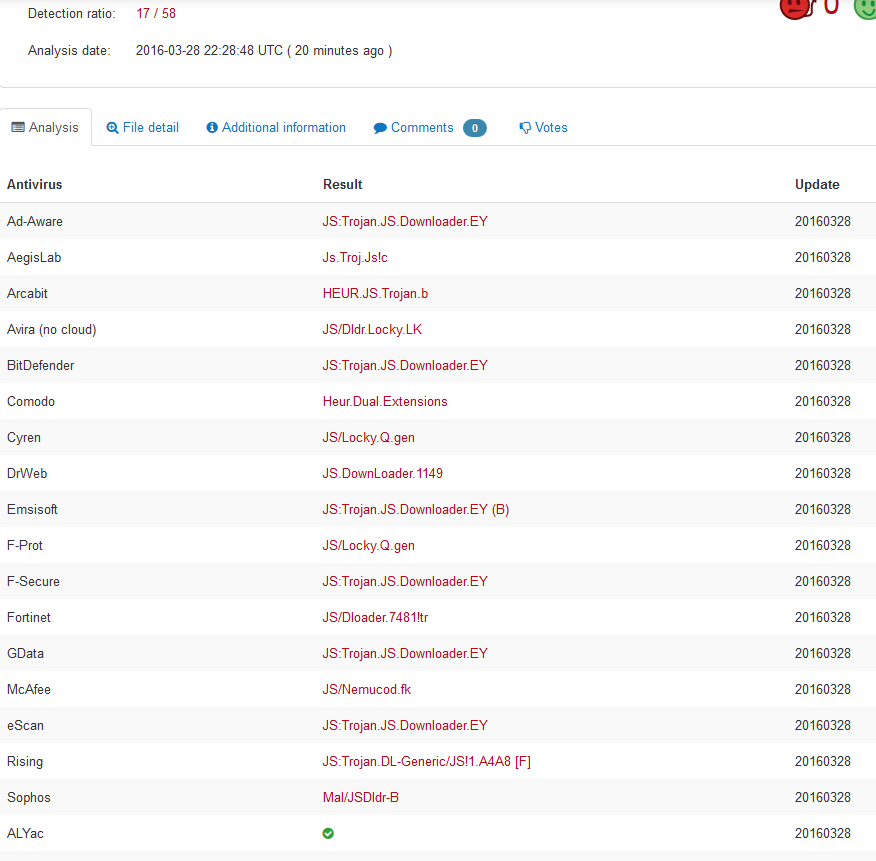Click the analysis date 2016-03-28 22:28:48 UTC
The width and height of the screenshot is (876, 861).
pos(209,50)
